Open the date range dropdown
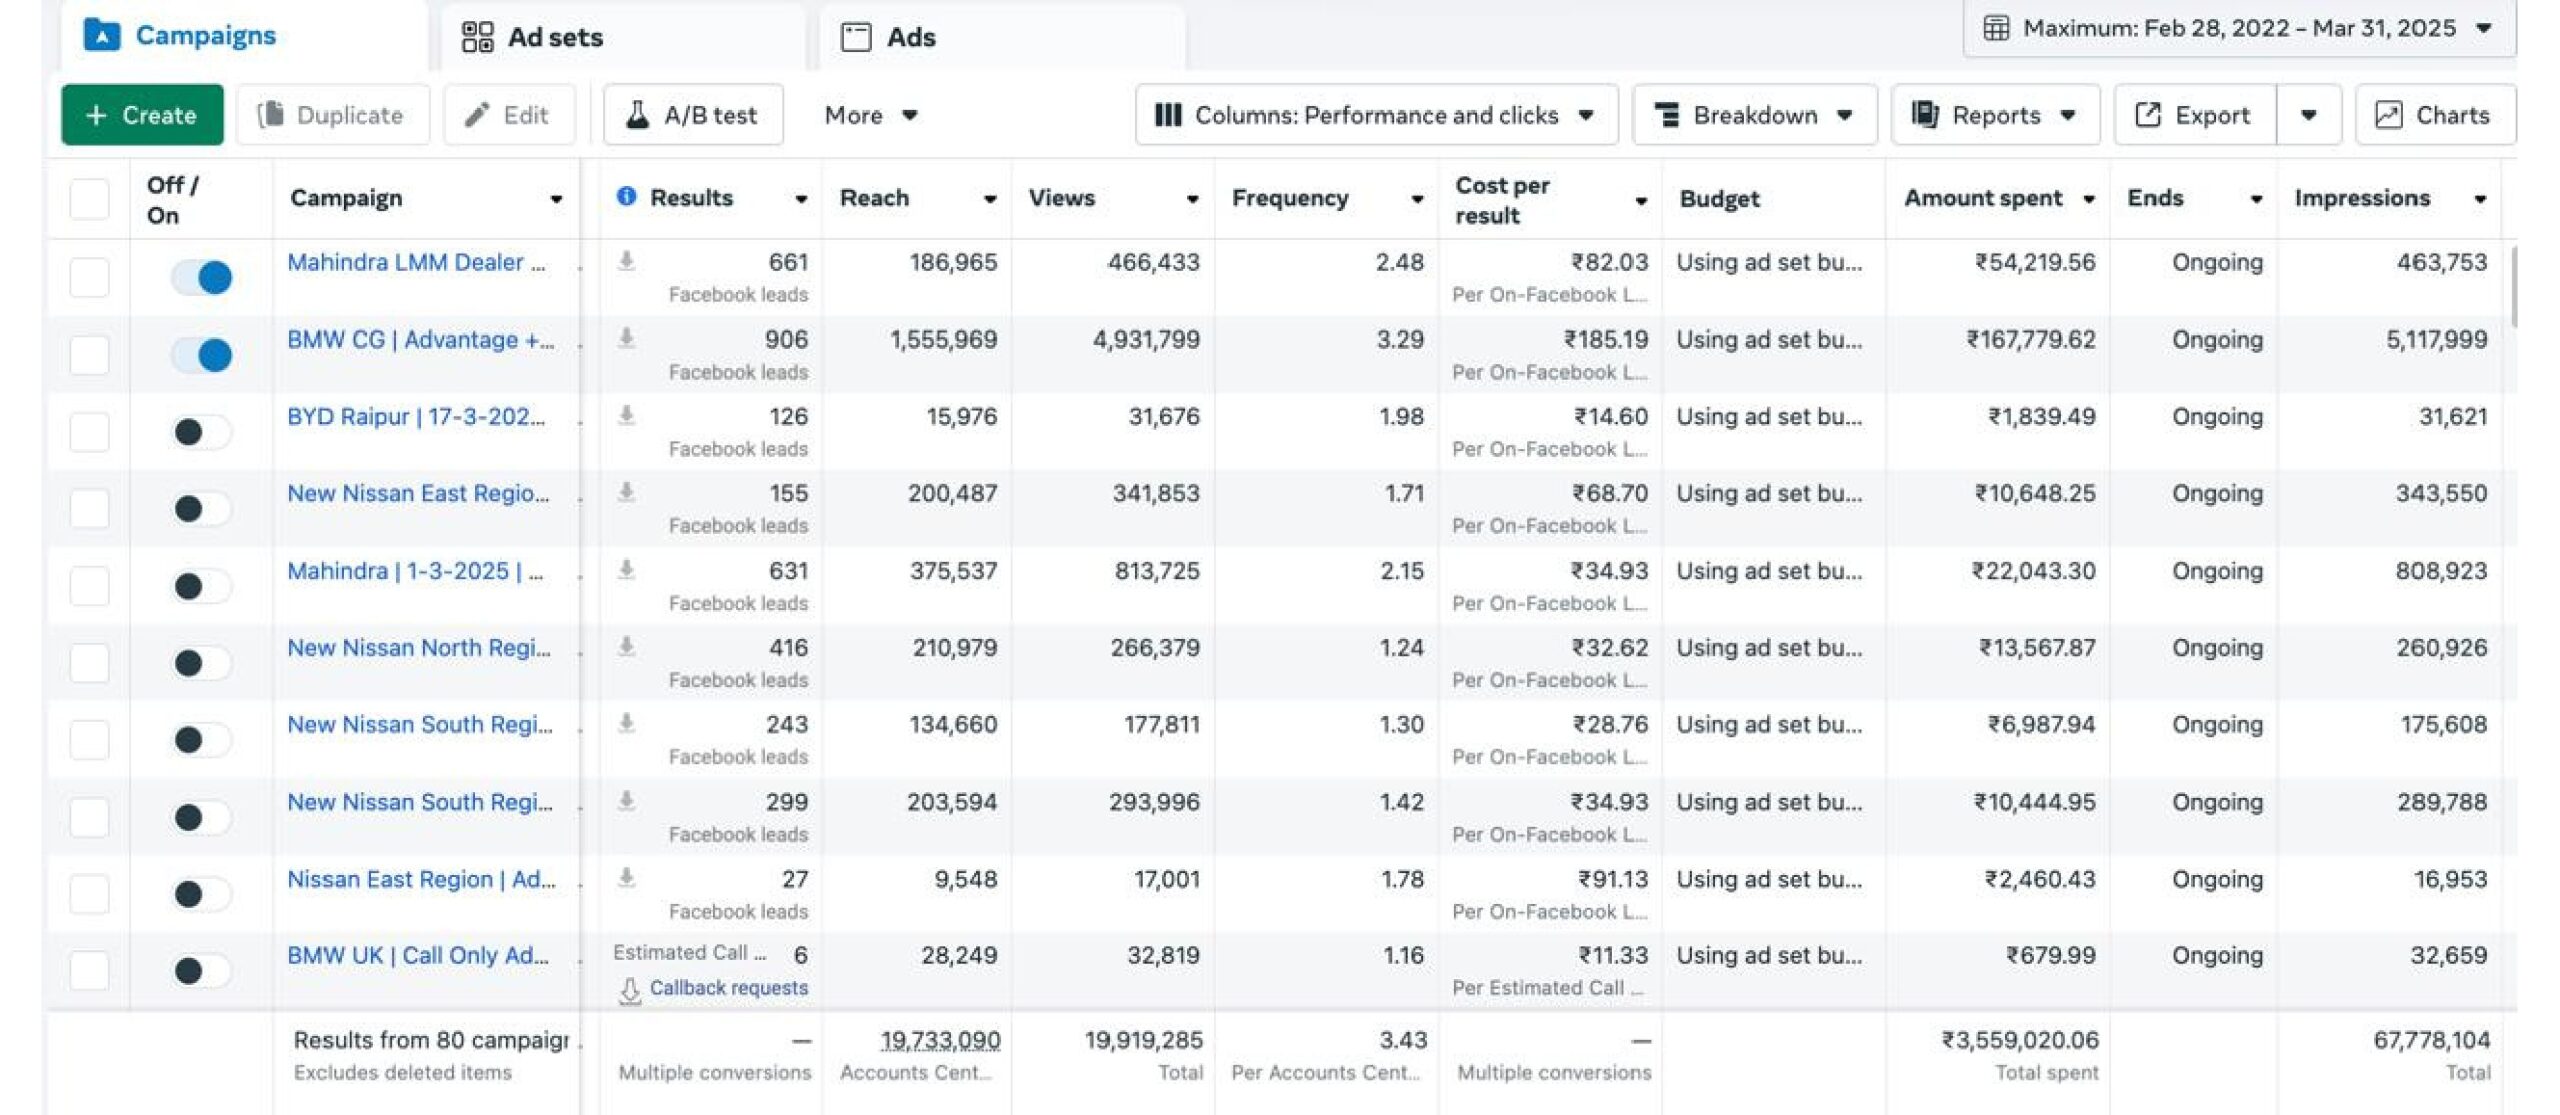Image resolution: width=2560 pixels, height=1115 pixels. pos(2239,28)
